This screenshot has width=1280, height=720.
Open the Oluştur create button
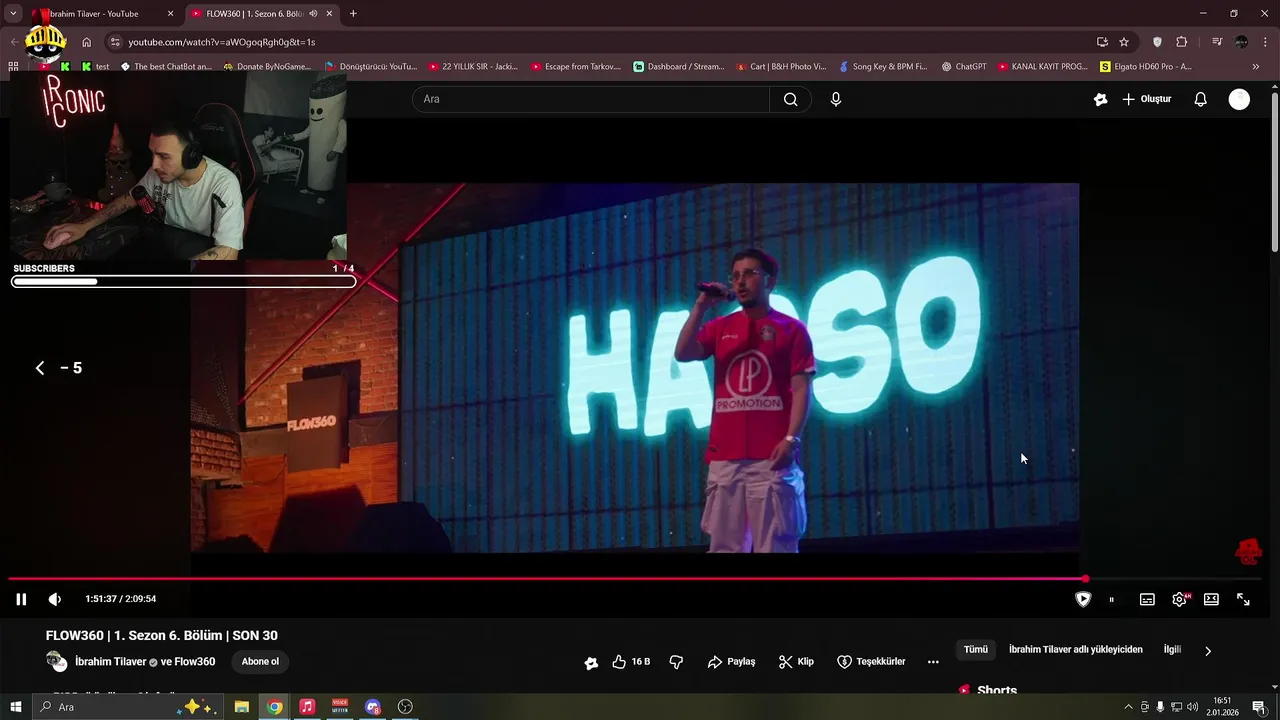(1146, 99)
